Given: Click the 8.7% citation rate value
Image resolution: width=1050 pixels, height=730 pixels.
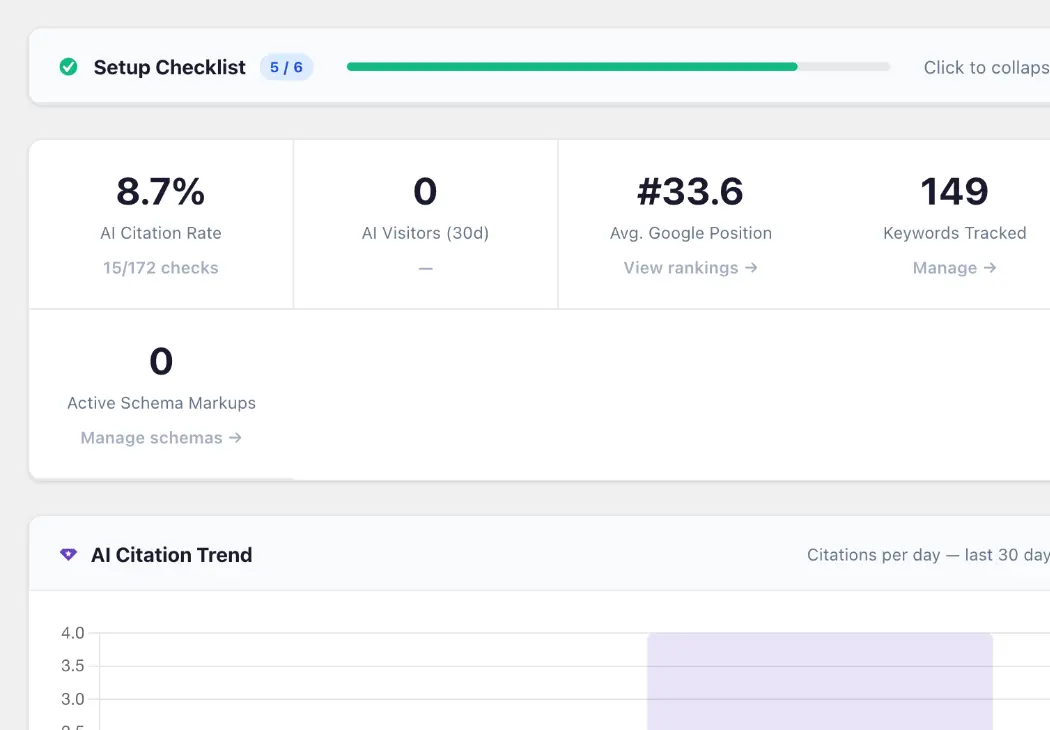Looking at the screenshot, I should [161, 192].
